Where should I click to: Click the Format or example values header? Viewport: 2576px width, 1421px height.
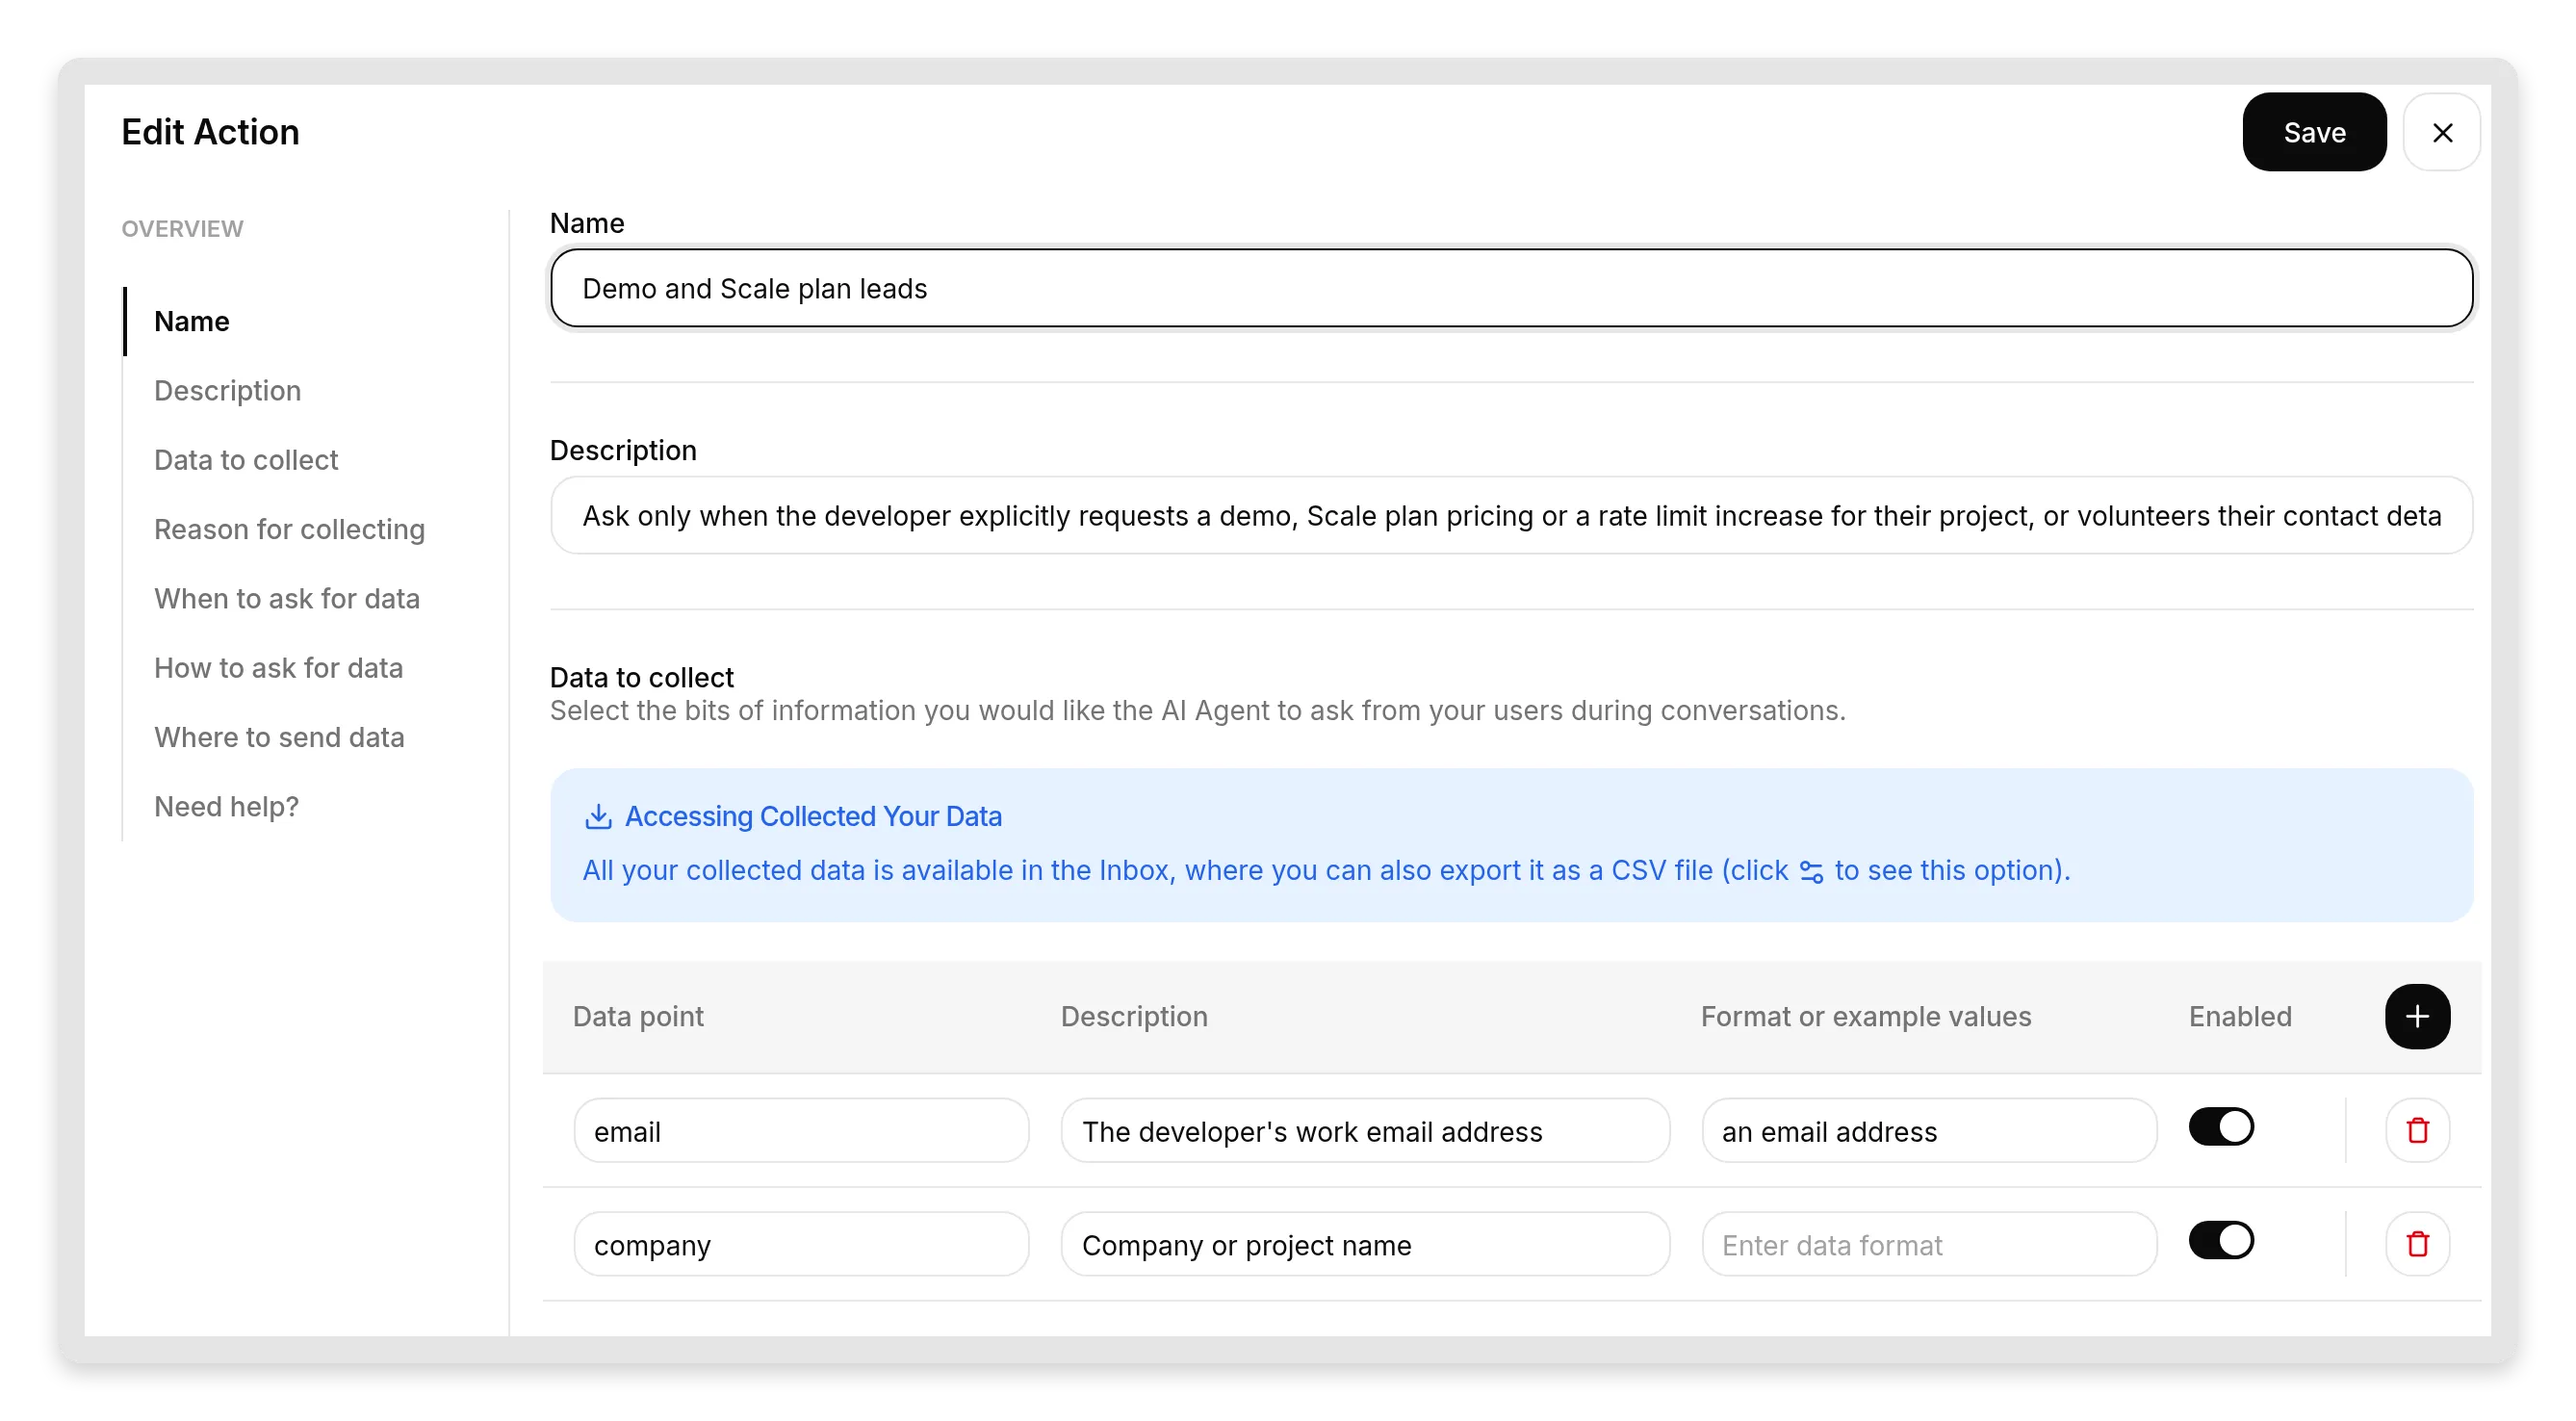1866,1016
